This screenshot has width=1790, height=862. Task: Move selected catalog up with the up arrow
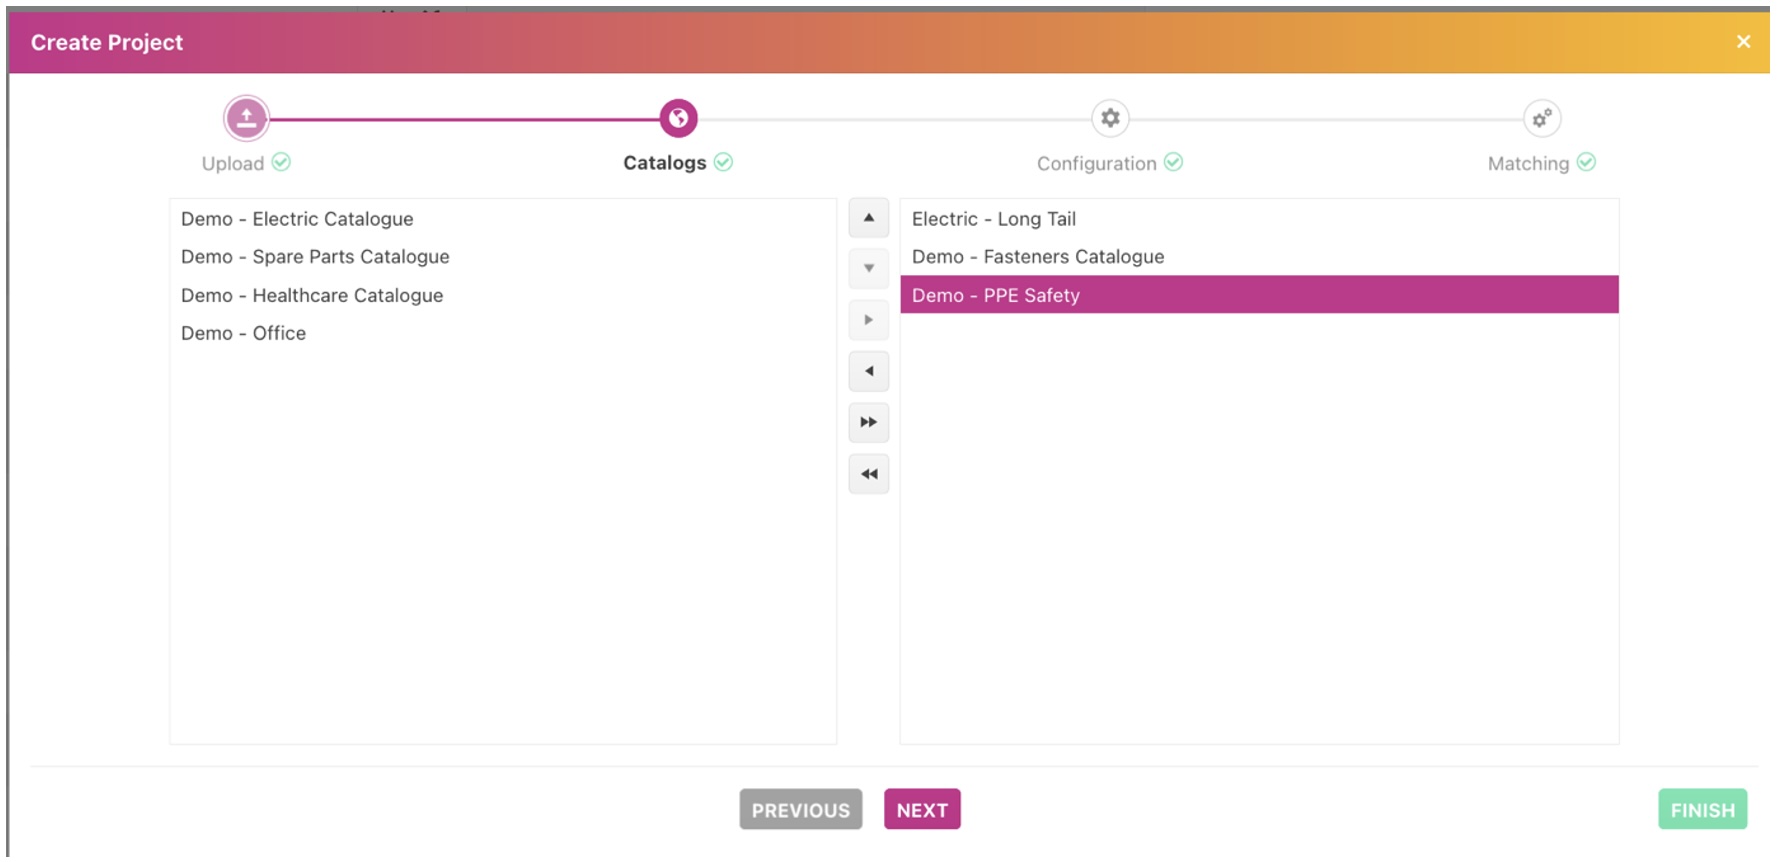(x=869, y=218)
